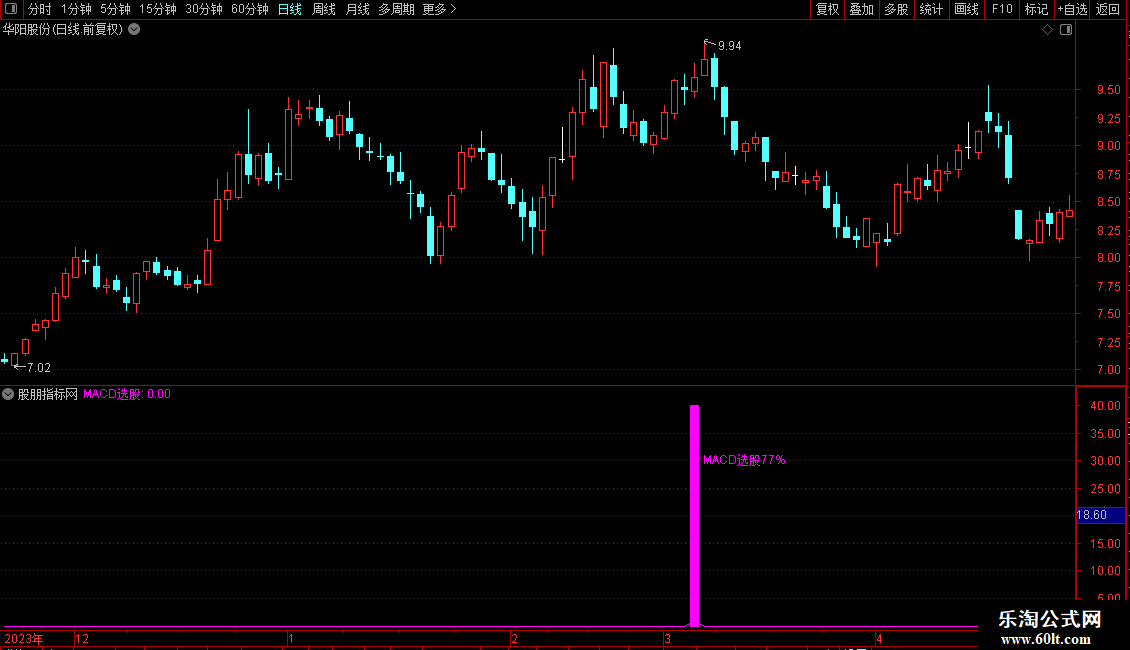This screenshot has height=650, width=1130.
Task: Click the 9.50 price axis label
Action: [1108, 90]
